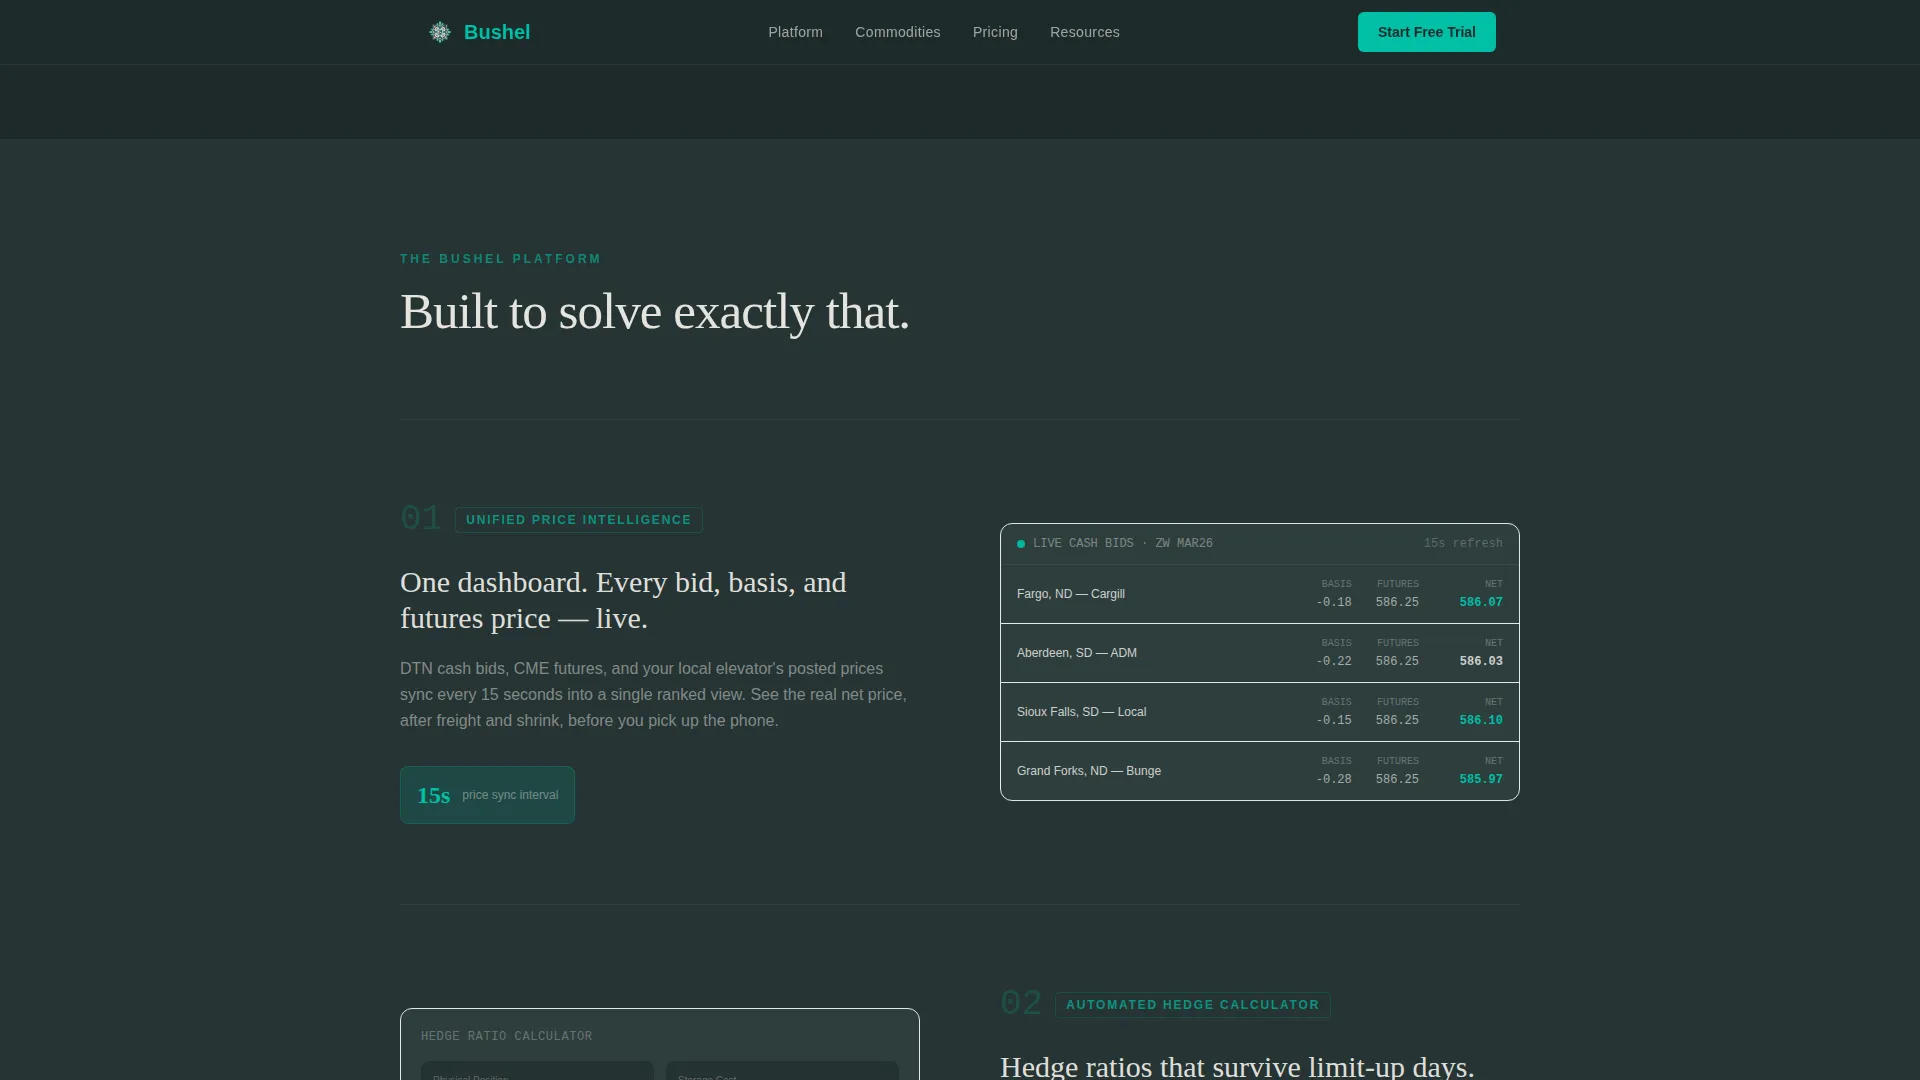Image resolution: width=1920 pixels, height=1080 pixels.
Task: Click the Bushel wheat logo icon
Action: pos(440,32)
